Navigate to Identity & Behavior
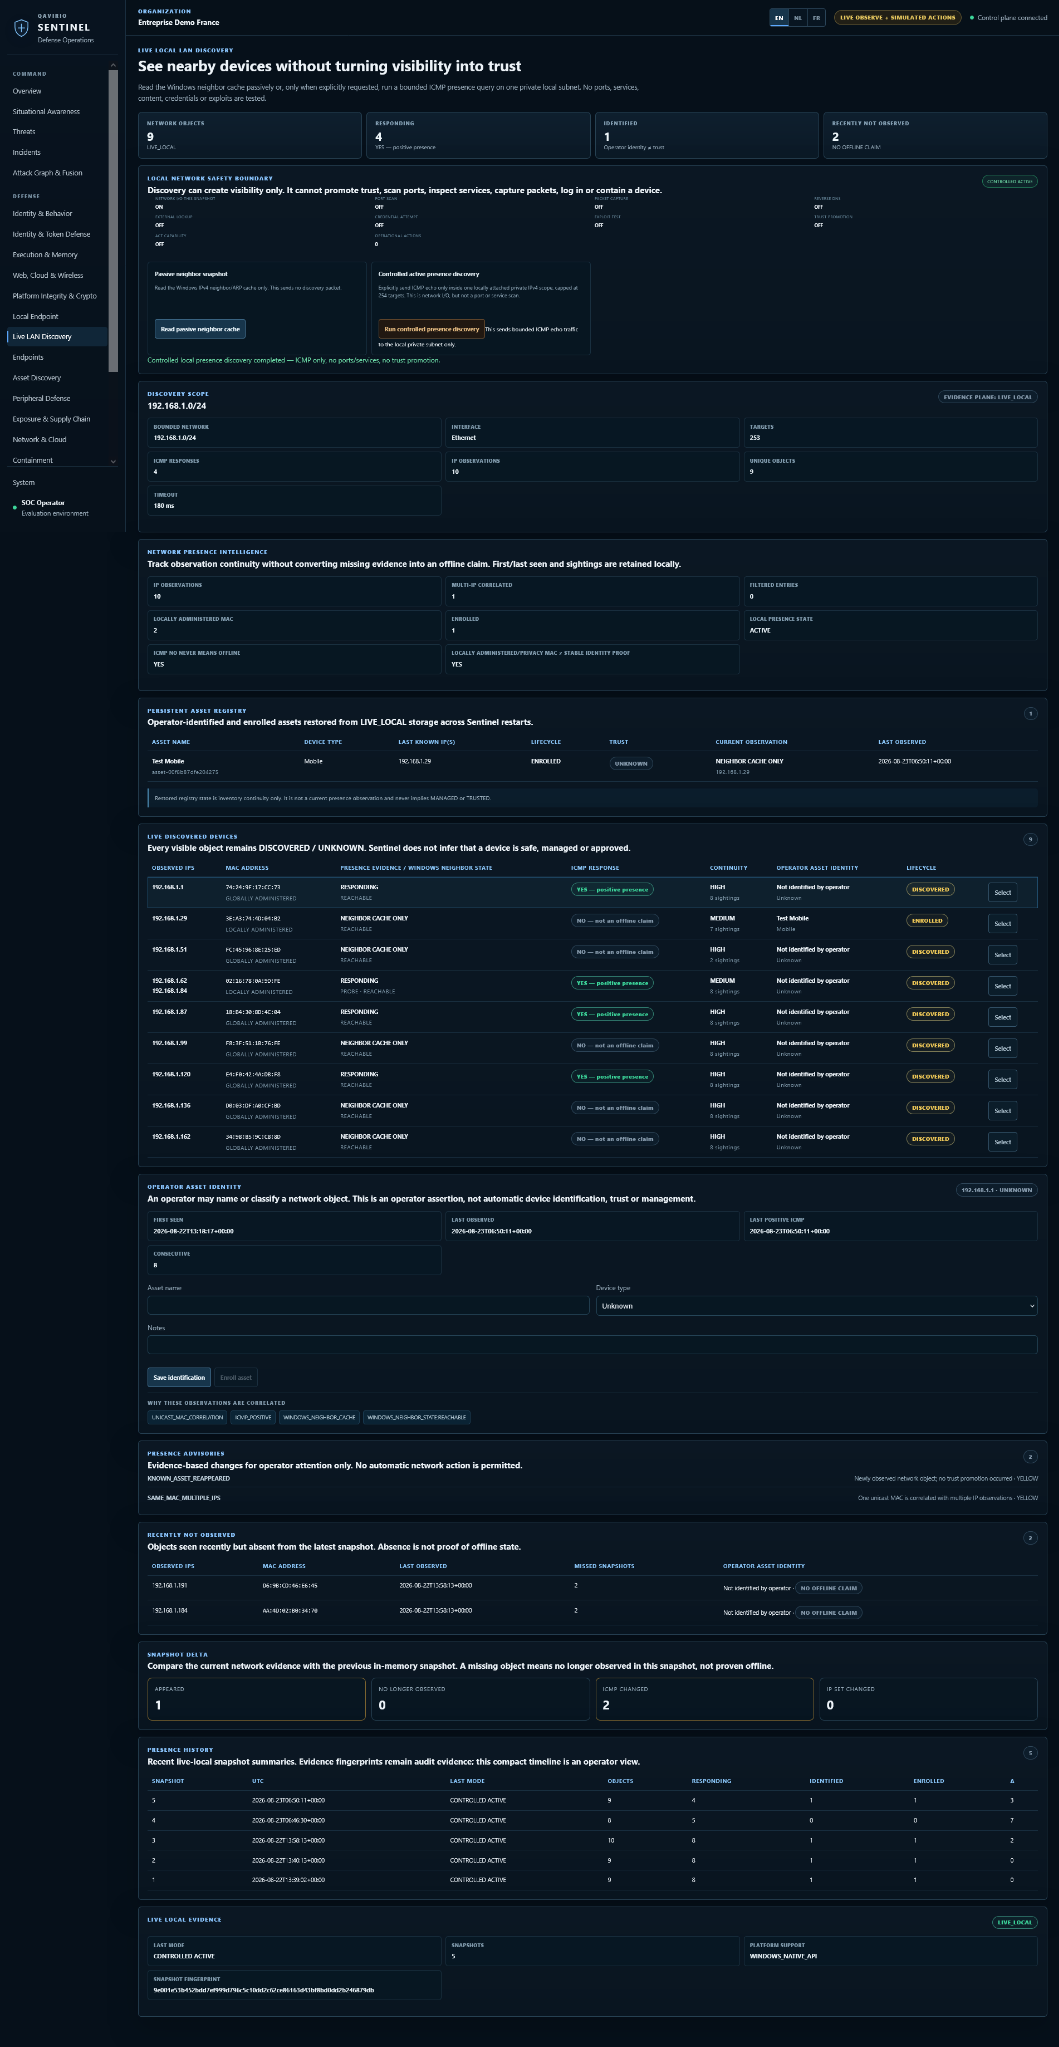1059x2047 pixels. [42, 213]
